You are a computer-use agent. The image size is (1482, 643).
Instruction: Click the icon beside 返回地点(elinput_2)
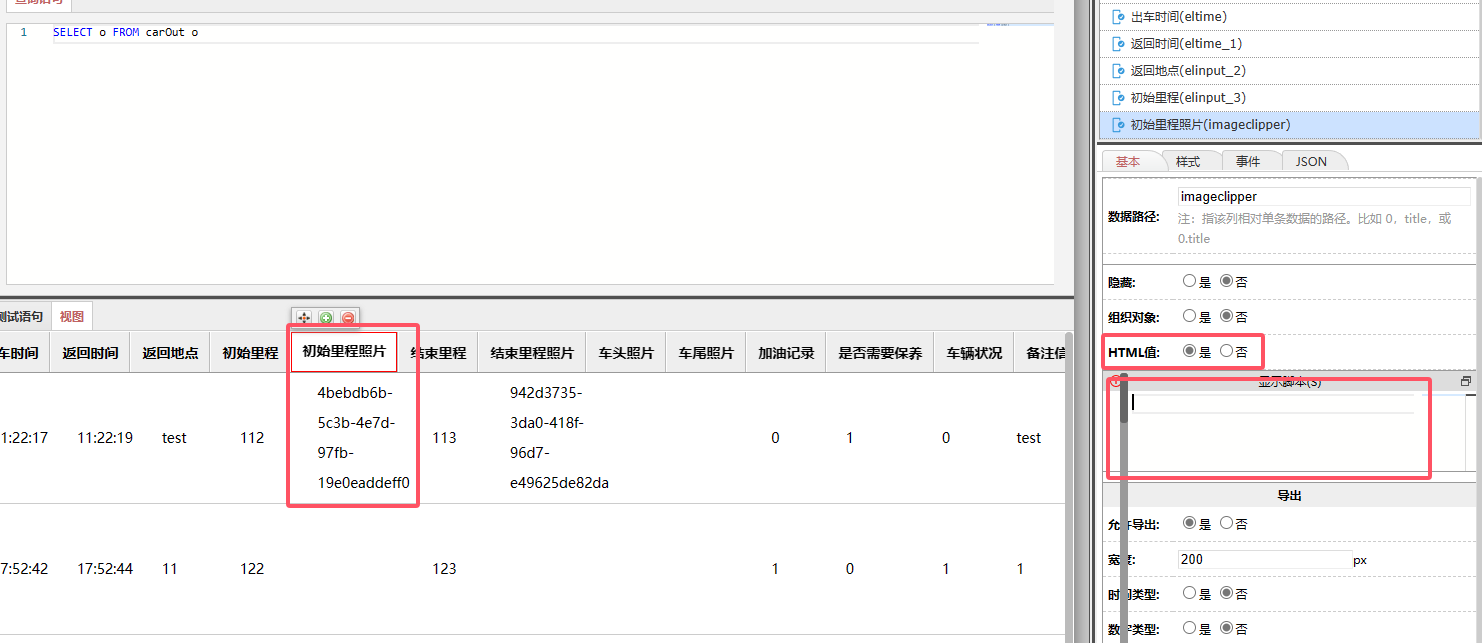point(1120,71)
